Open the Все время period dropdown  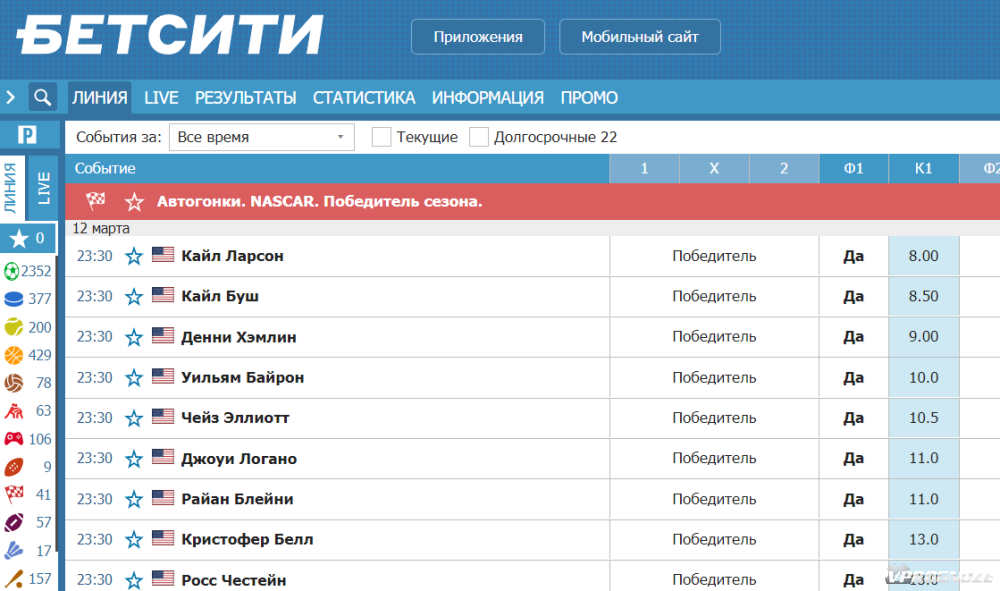[261, 137]
